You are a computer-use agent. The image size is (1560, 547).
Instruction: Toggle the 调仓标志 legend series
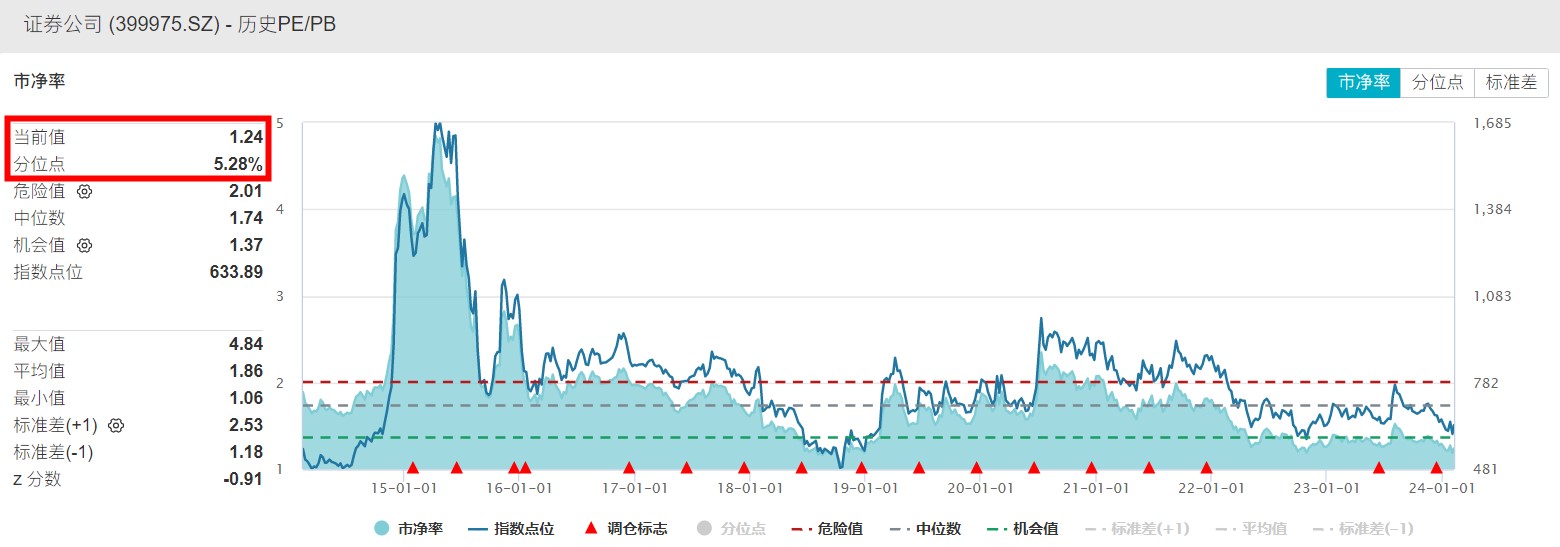point(626,528)
